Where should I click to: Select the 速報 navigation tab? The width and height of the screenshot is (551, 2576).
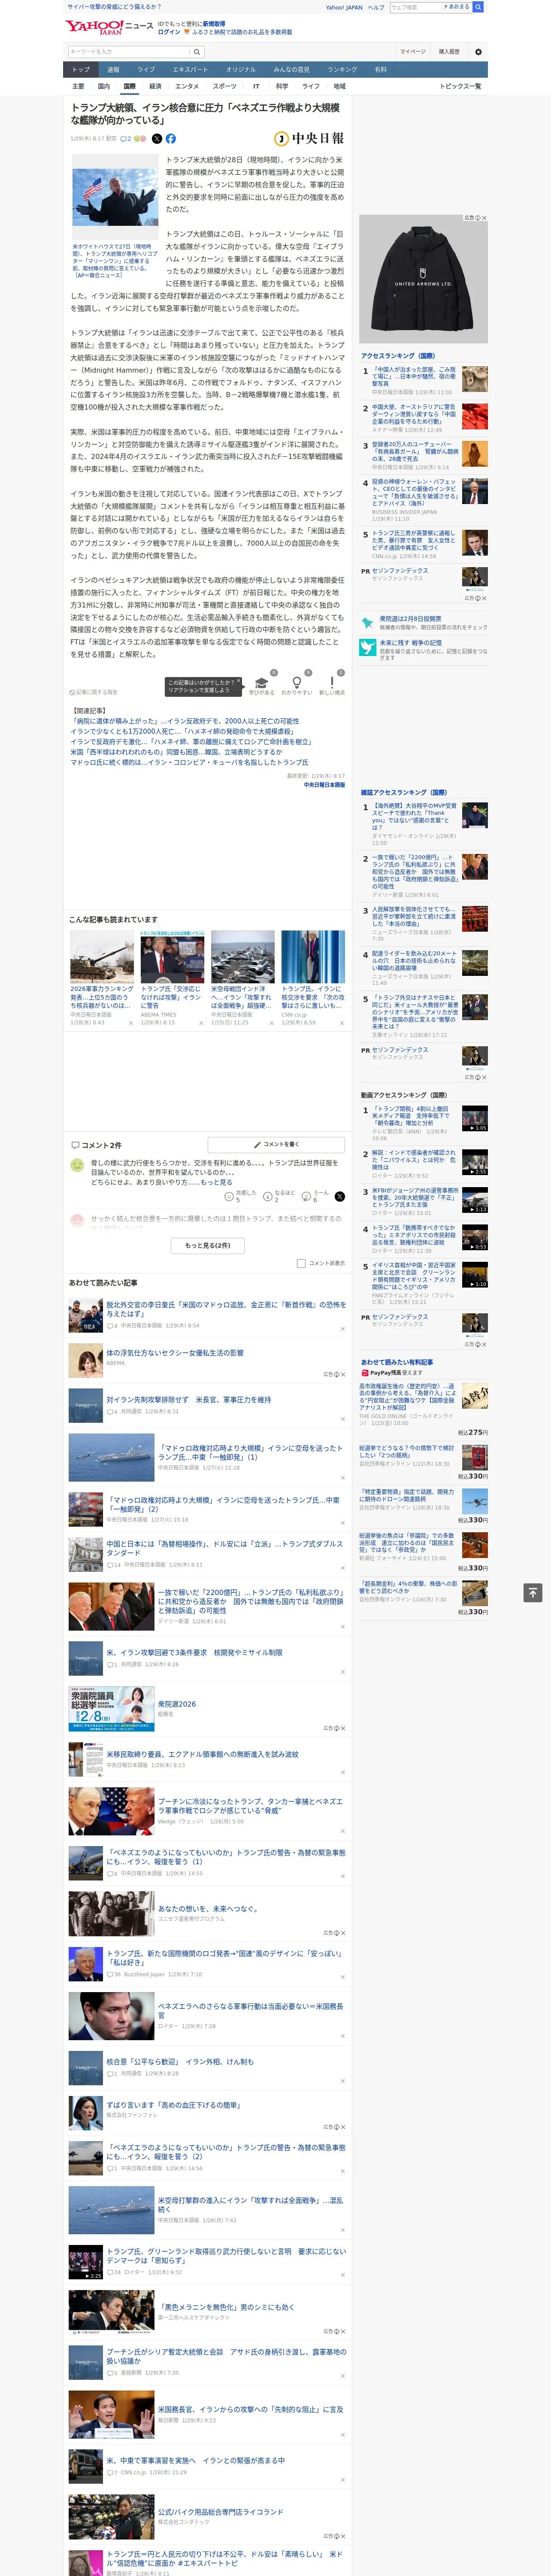[113, 70]
